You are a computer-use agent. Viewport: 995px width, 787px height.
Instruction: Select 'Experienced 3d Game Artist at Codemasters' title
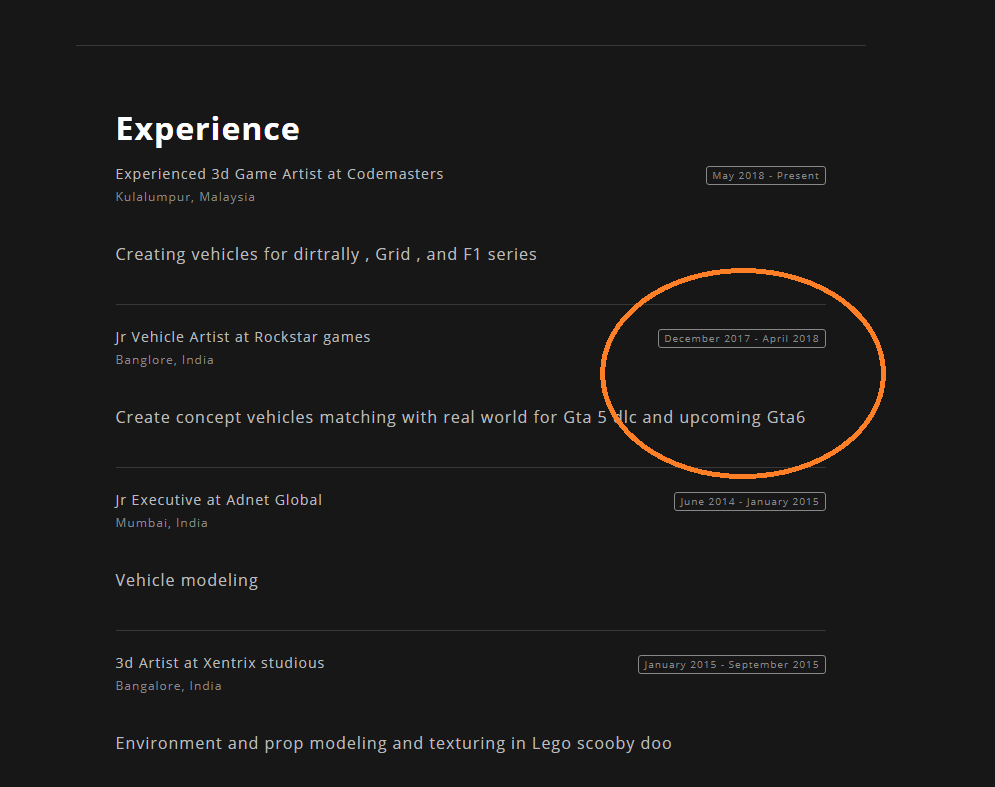(279, 174)
